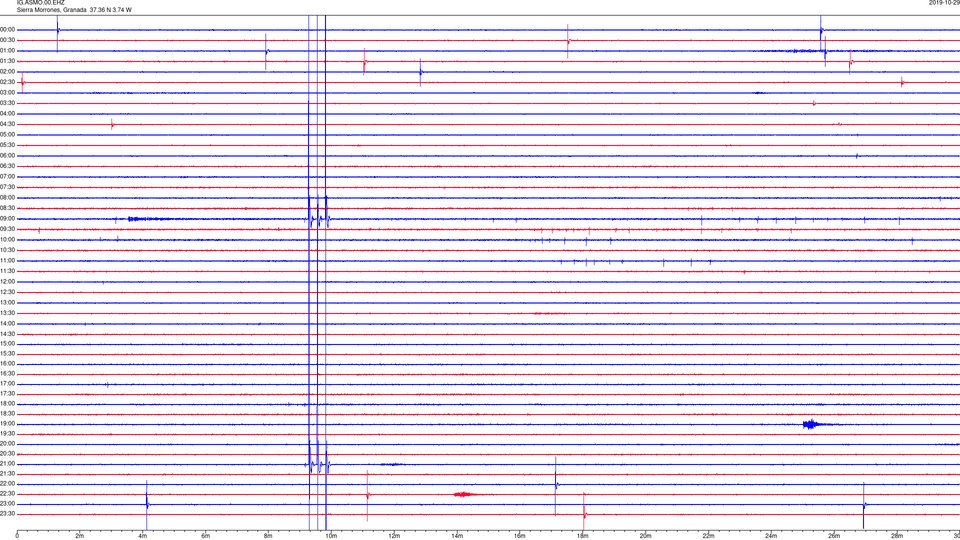This screenshot has height=540, width=960.
Task: Click the 19:00 trace label
Action: 8,424
